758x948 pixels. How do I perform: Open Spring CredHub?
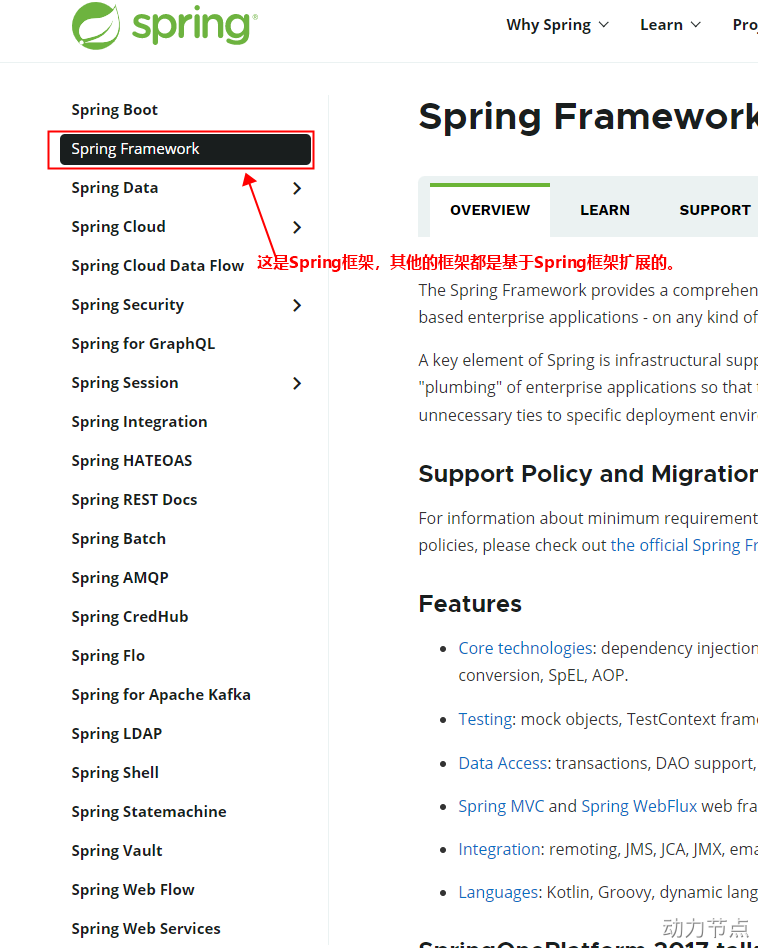click(130, 617)
